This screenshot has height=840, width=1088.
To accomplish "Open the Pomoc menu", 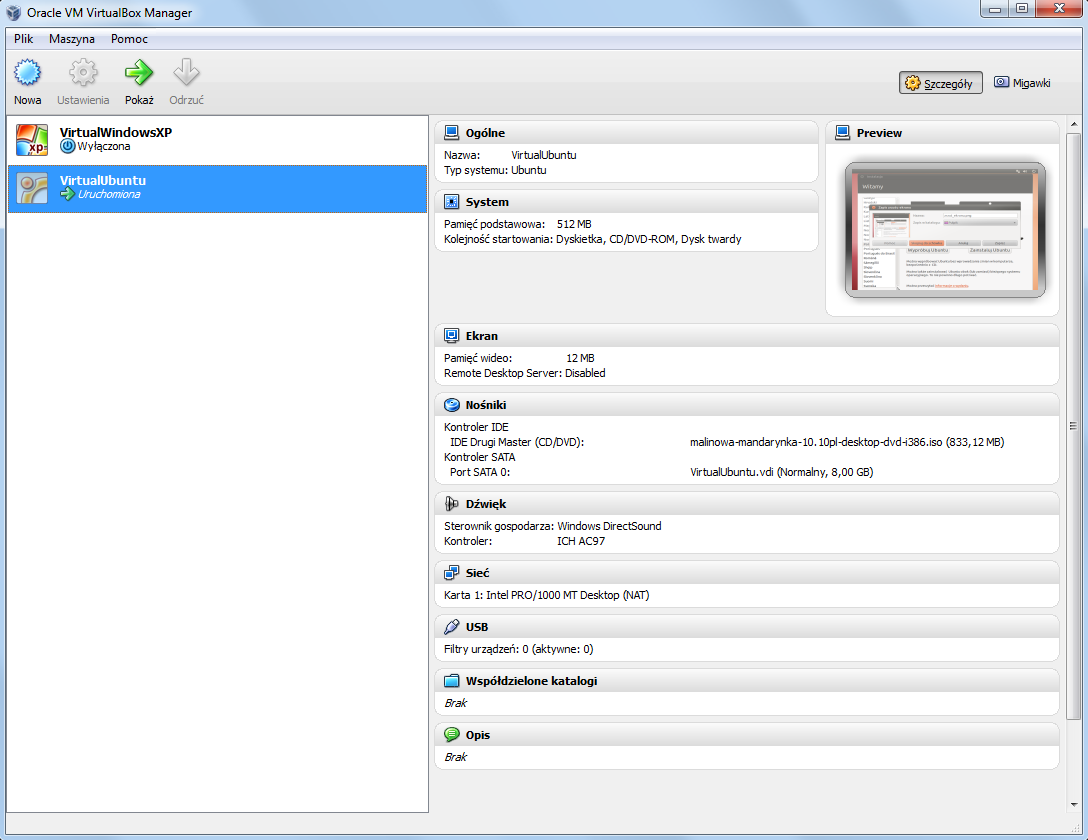I will point(129,39).
